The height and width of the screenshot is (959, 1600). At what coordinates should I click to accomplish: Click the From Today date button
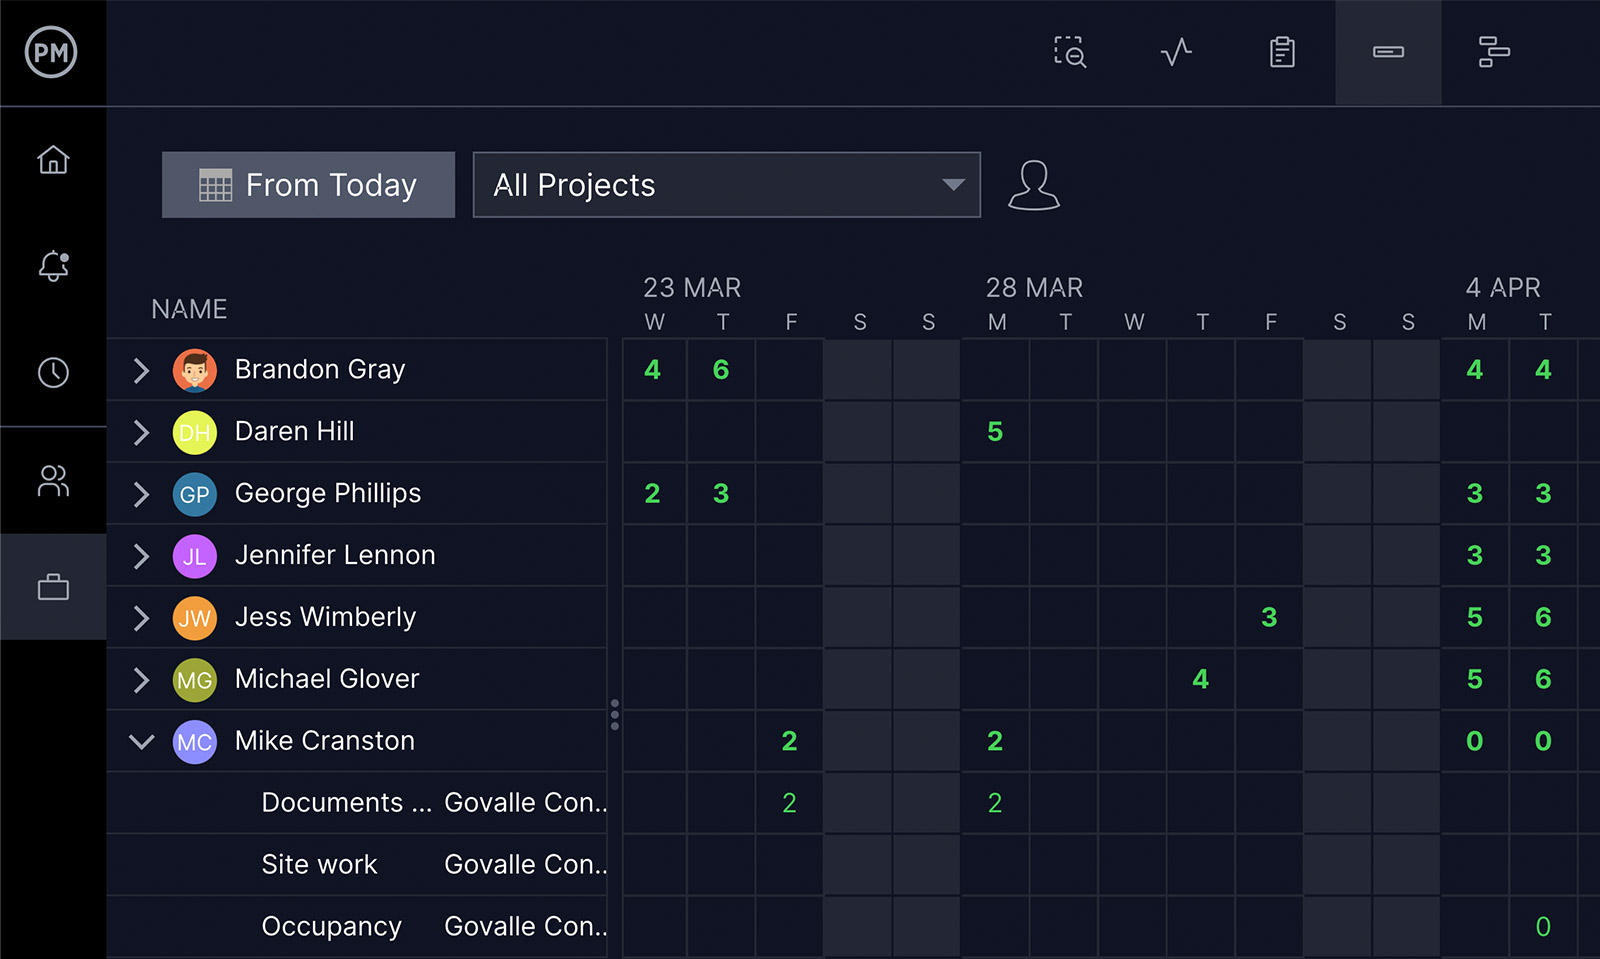308,185
